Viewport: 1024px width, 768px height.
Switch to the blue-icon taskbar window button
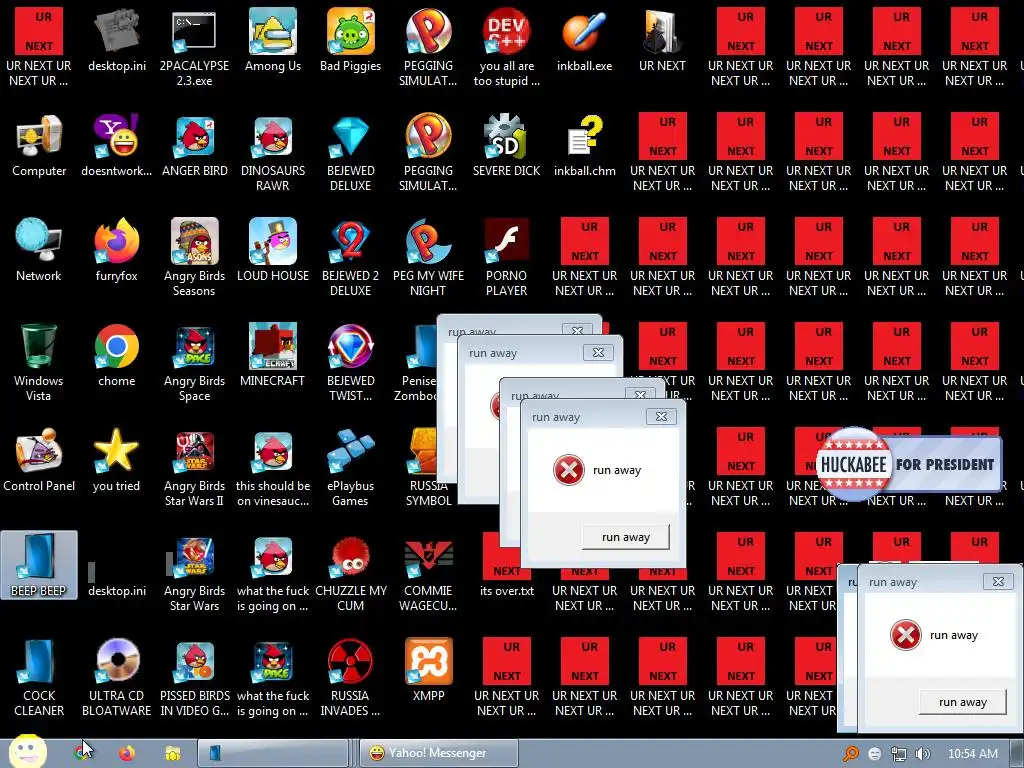(x=273, y=753)
